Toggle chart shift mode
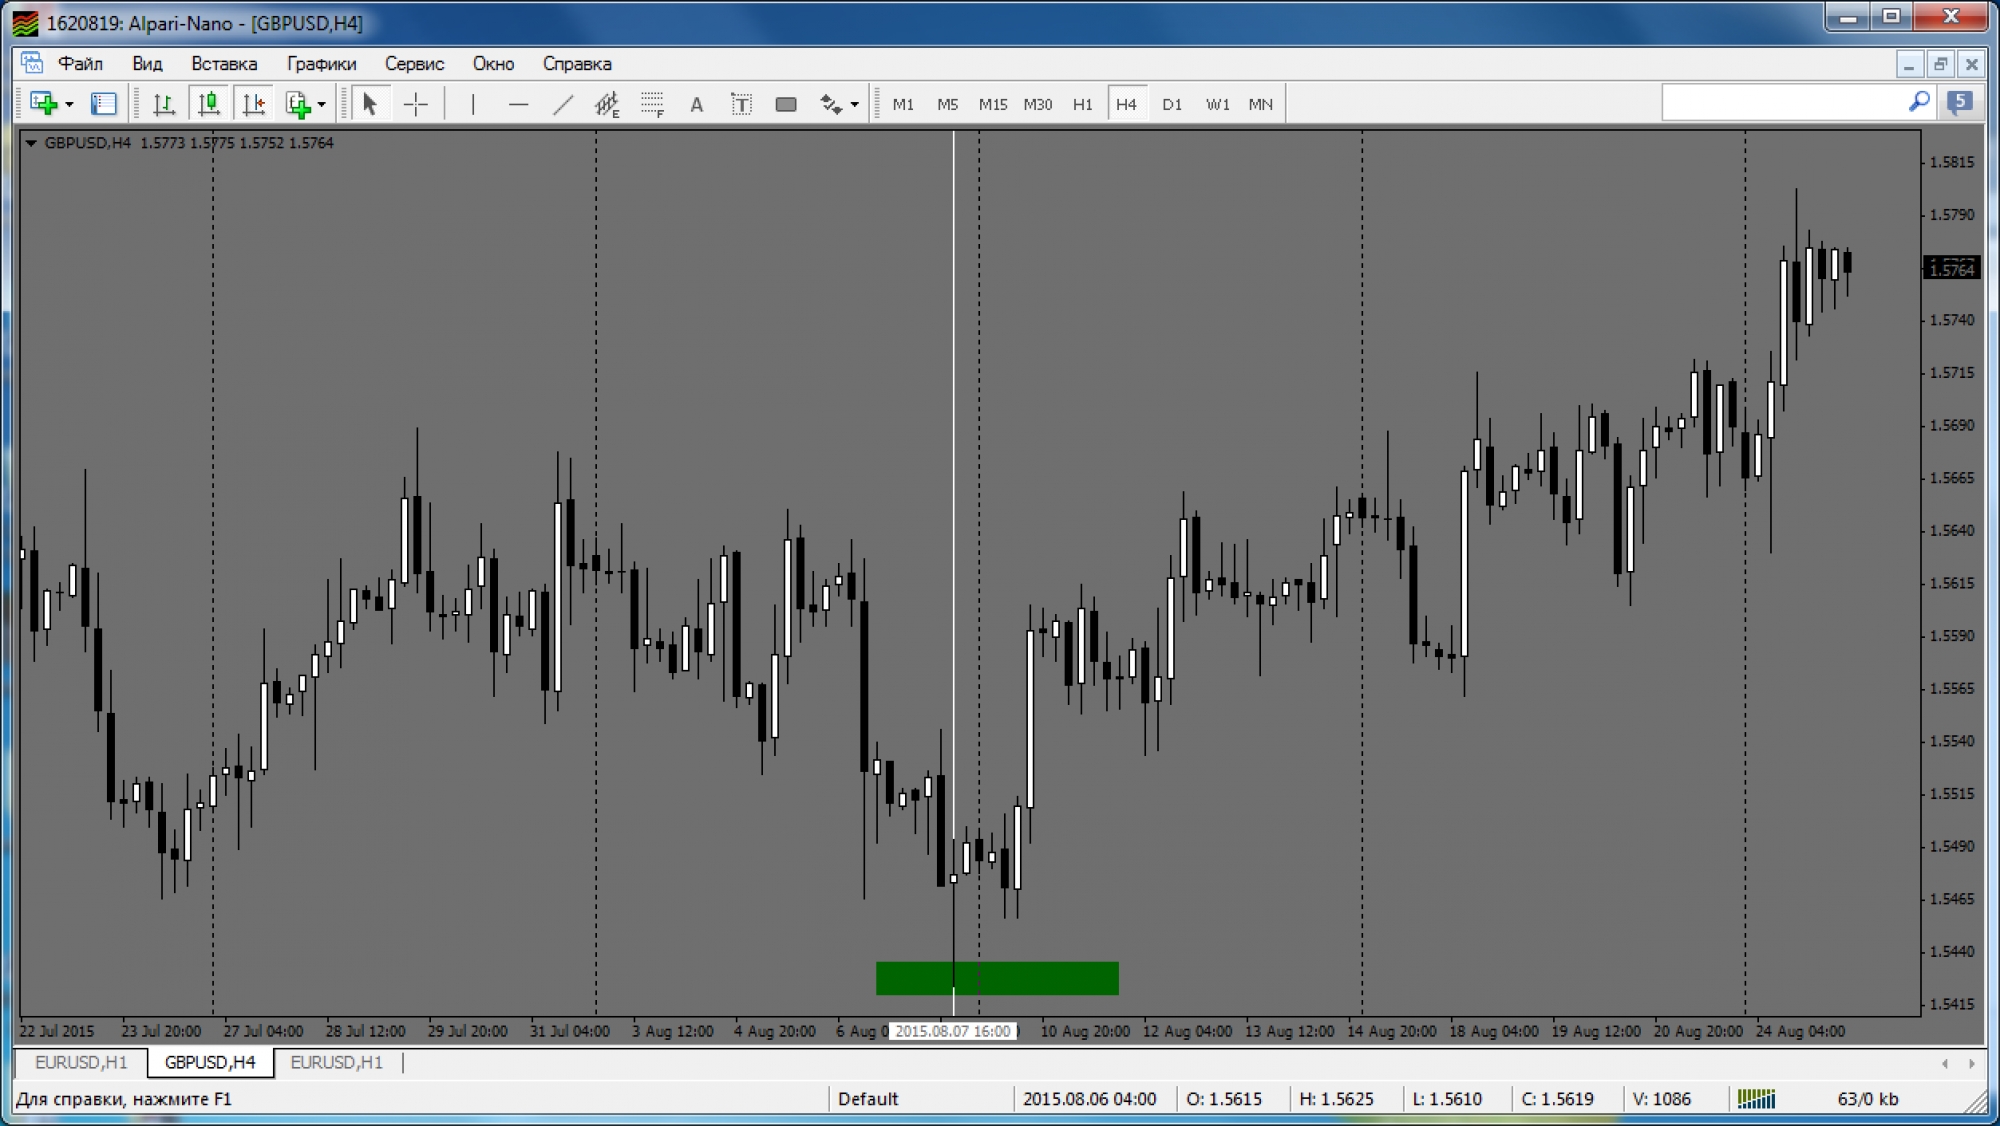The width and height of the screenshot is (2000, 1126). 254,104
